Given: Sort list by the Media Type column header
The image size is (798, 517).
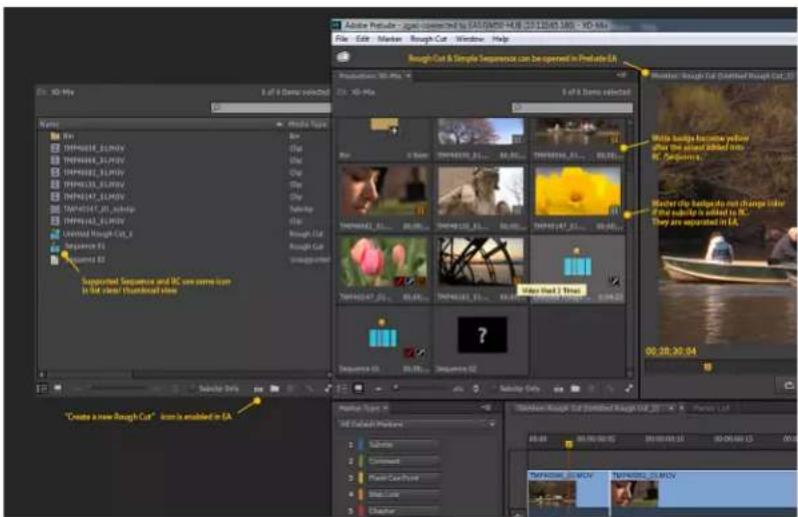Looking at the screenshot, I should (x=308, y=124).
